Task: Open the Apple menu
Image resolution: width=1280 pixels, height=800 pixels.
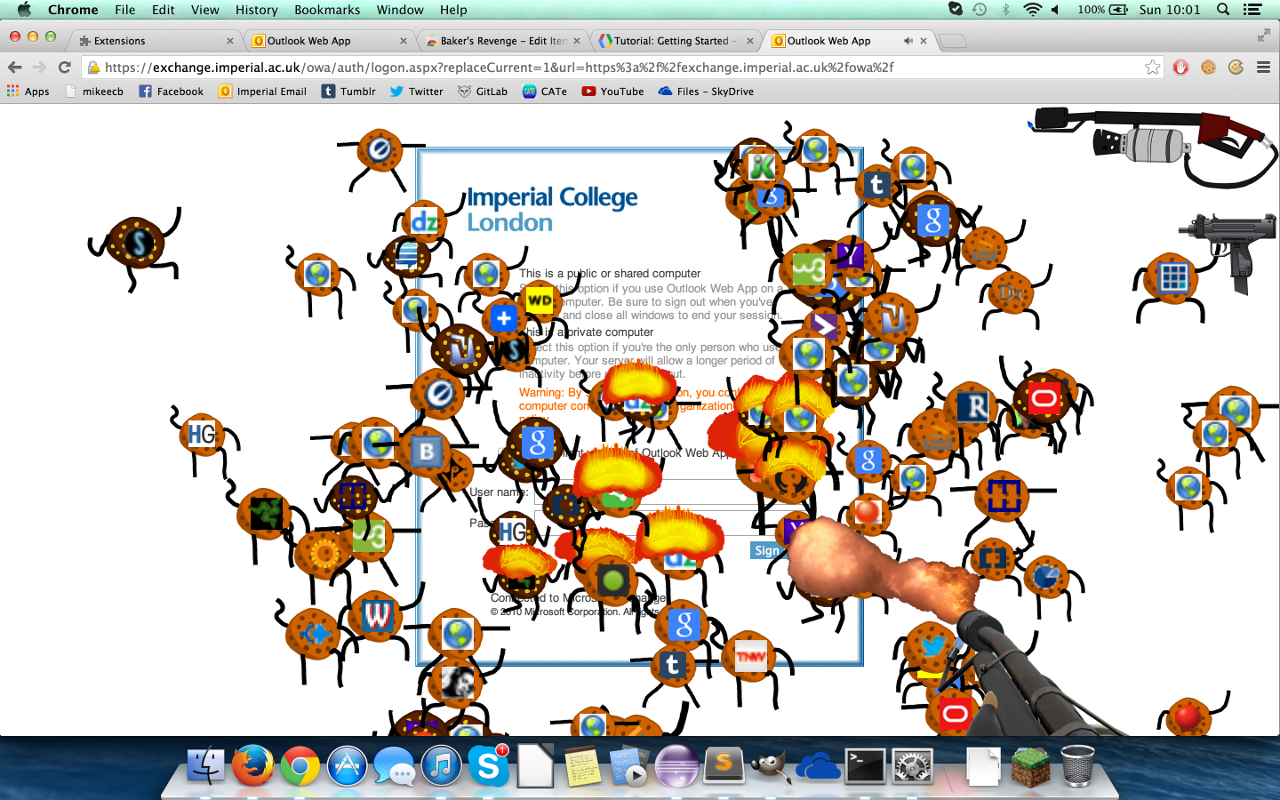Action: pos(24,9)
